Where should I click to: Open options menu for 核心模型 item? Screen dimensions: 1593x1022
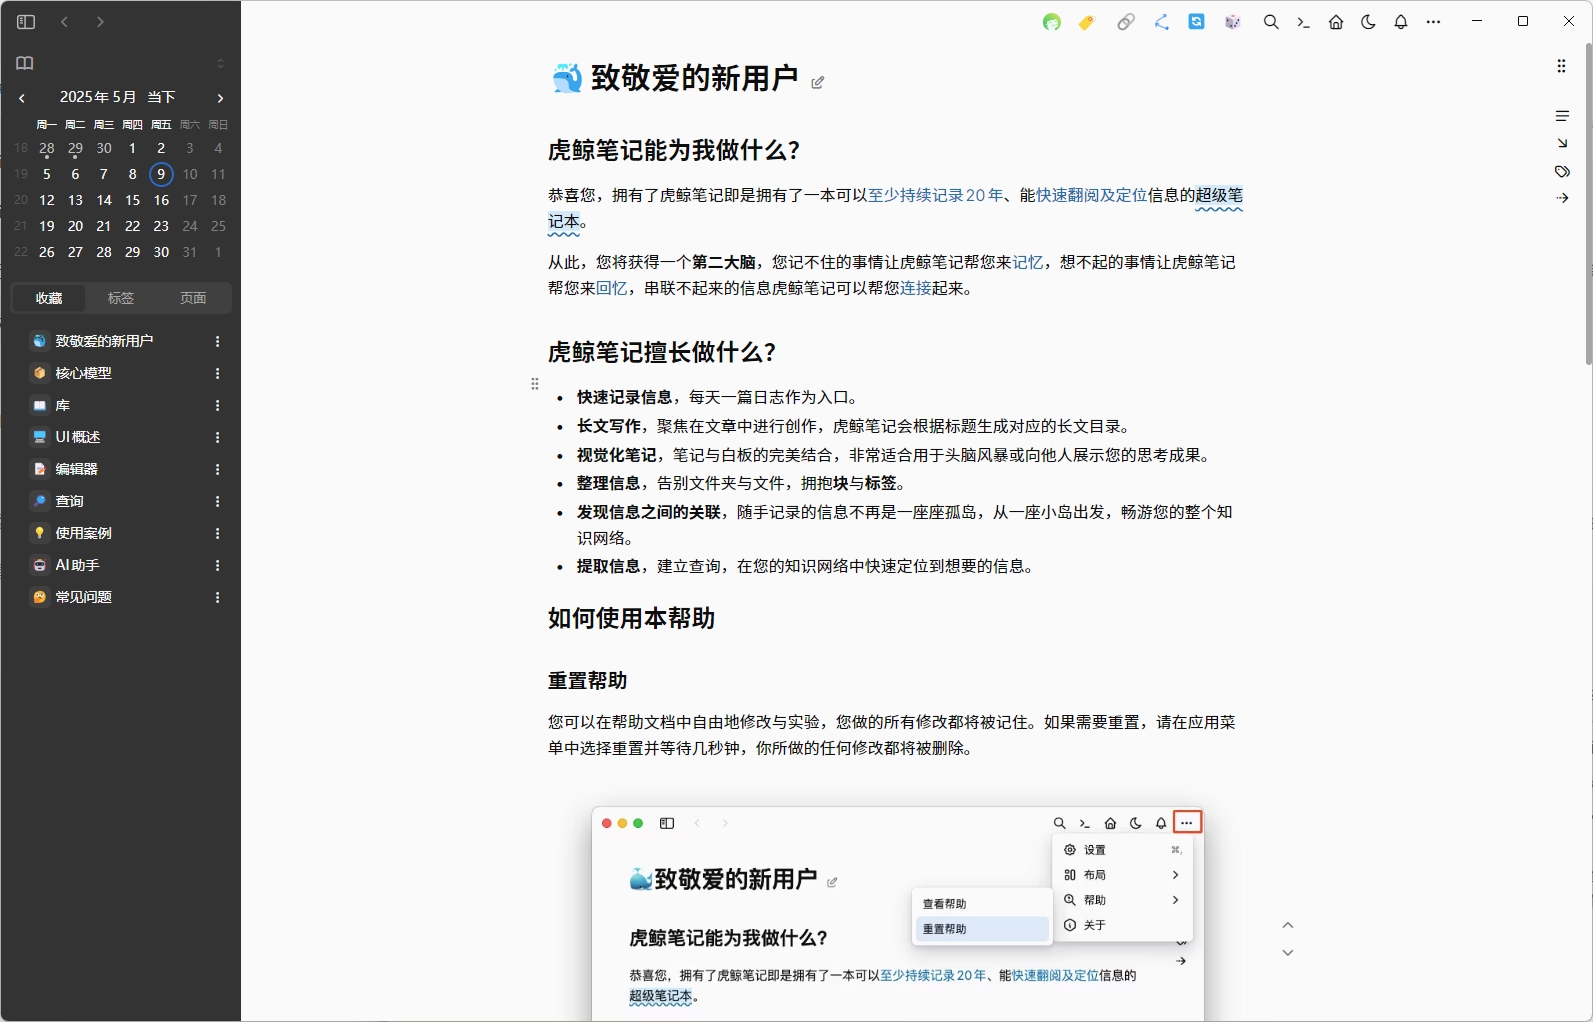point(217,373)
